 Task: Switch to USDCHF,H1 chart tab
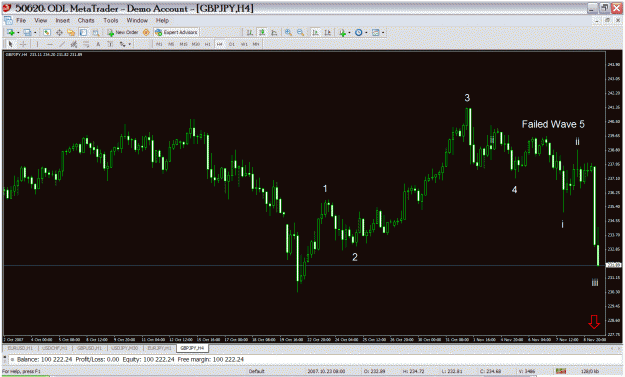tap(54, 348)
